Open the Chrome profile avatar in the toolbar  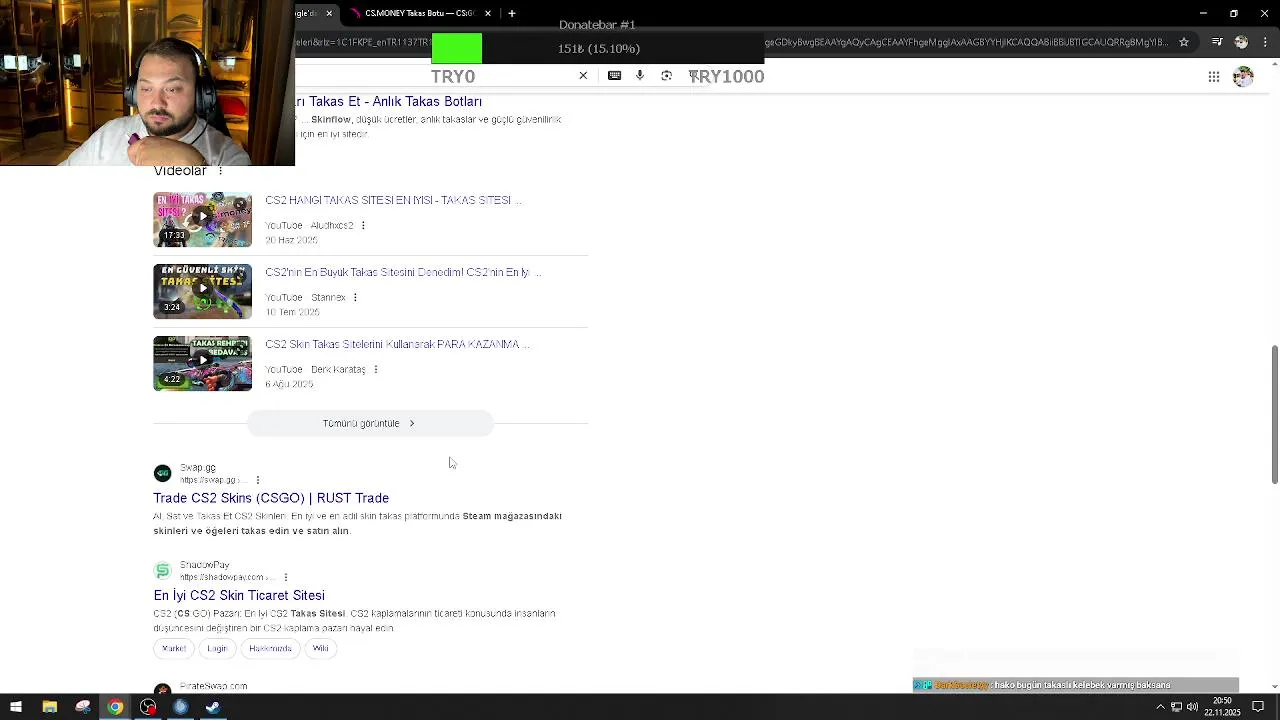point(1241,42)
